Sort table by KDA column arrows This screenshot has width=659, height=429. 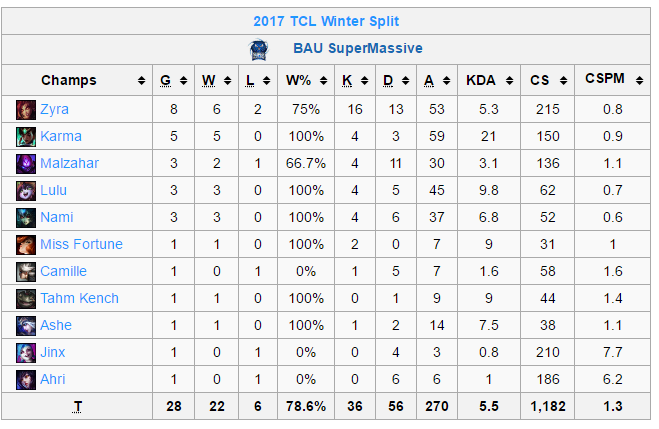tap(509, 81)
